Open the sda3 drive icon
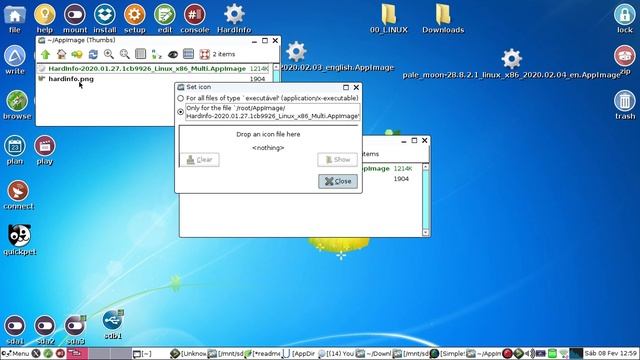 click(x=75, y=330)
